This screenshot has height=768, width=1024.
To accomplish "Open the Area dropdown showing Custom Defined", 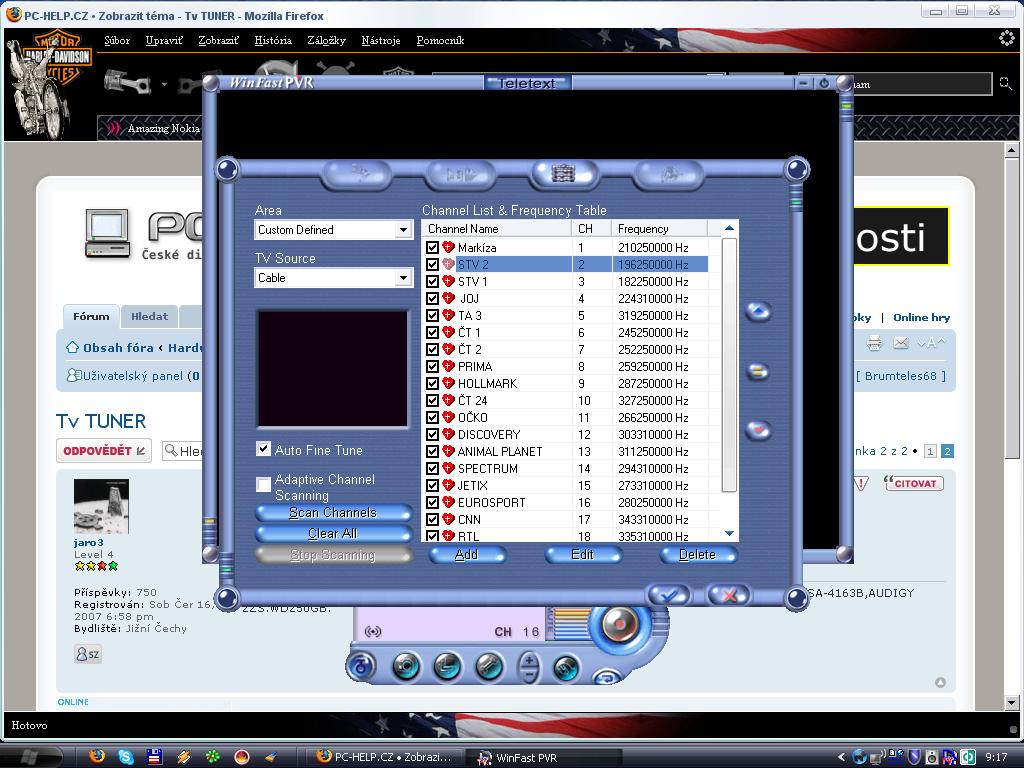I will 334,230.
